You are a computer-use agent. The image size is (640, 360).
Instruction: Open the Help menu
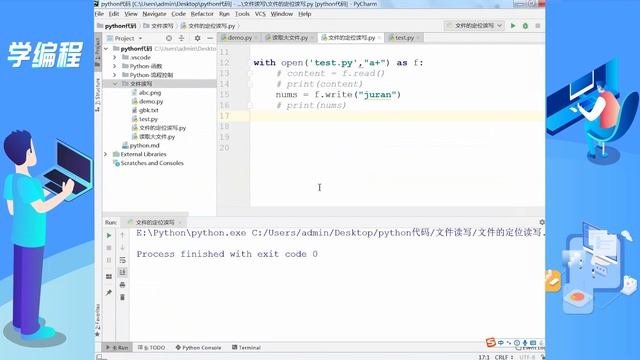(304, 14)
